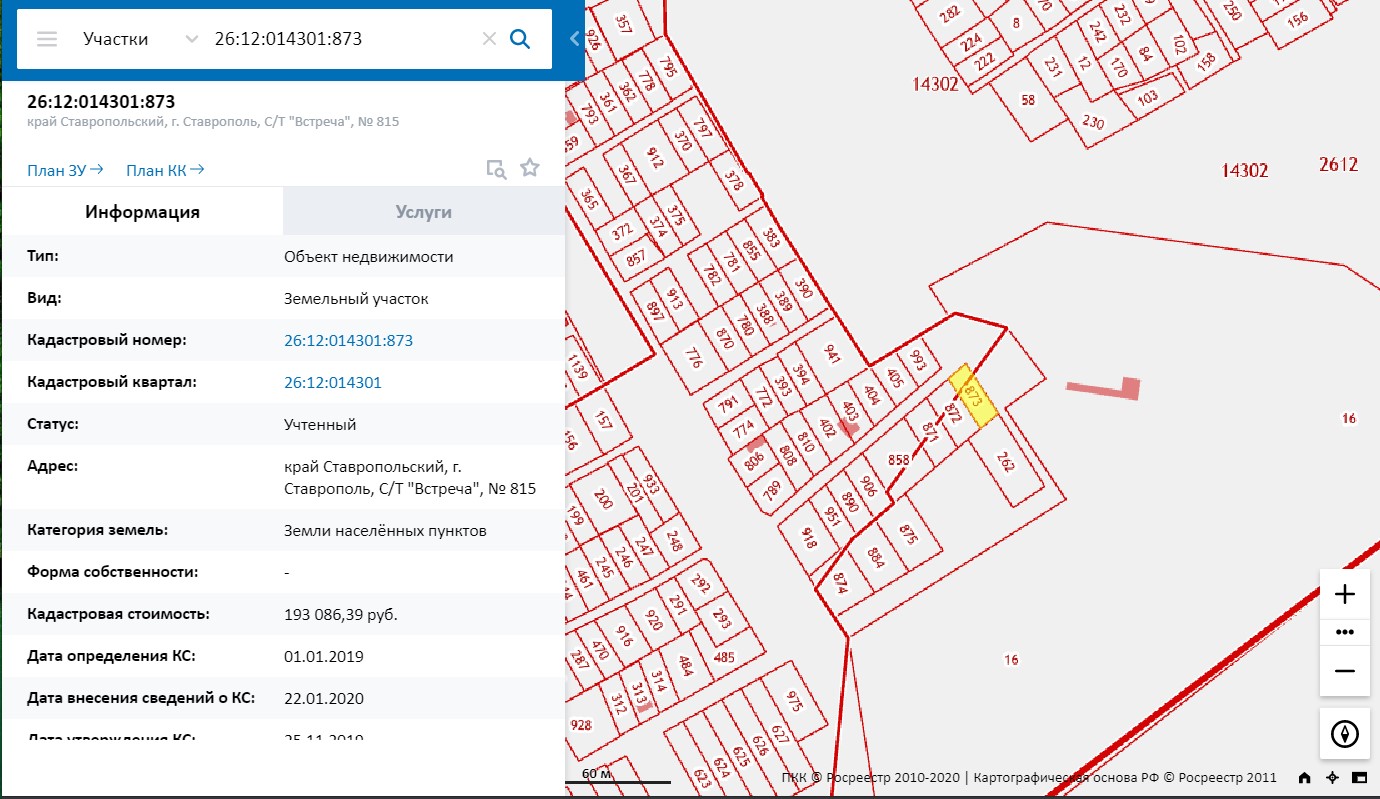Click the bold panel title 26:12:014301:873
Screen dimensions: 1380x799
[x=102, y=102]
